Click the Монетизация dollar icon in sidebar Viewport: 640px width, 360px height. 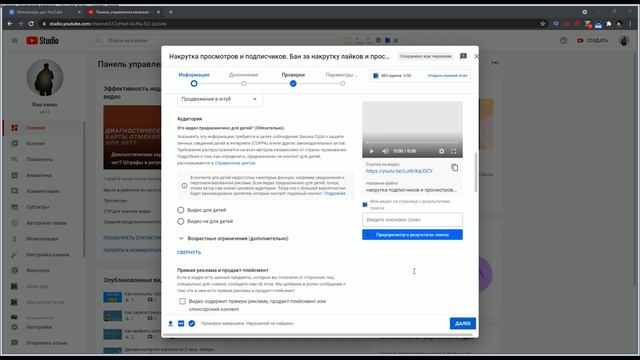(x=15, y=239)
